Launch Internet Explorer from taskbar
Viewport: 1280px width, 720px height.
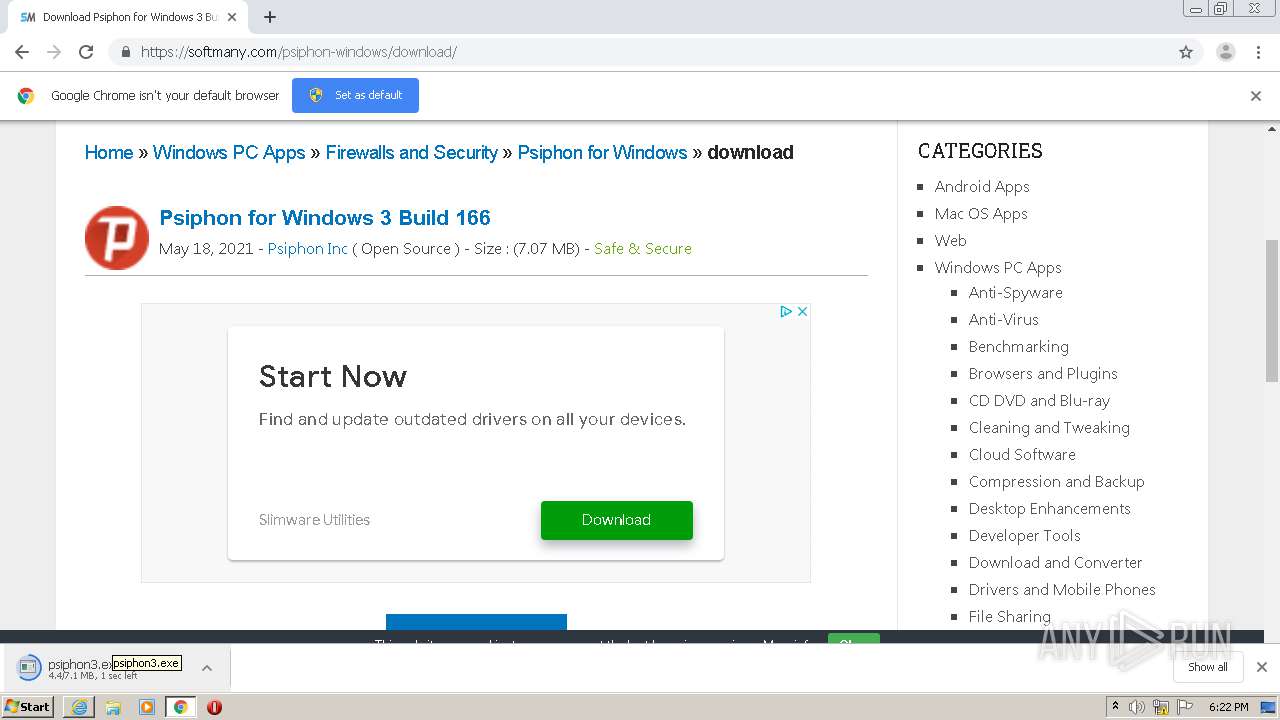pyautogui.click(x=79, y=707)
